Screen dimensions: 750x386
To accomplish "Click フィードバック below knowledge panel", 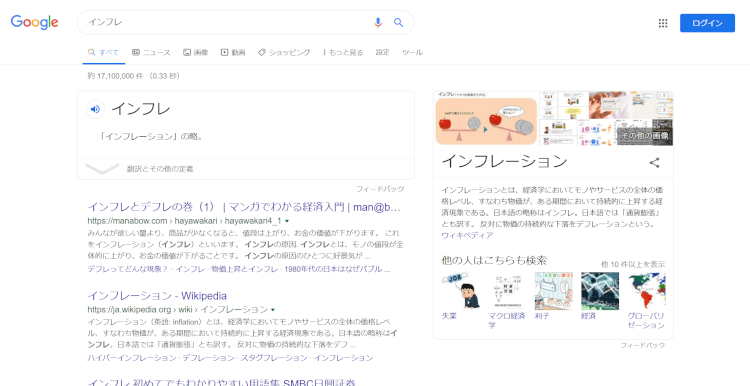I will [643, 345].
